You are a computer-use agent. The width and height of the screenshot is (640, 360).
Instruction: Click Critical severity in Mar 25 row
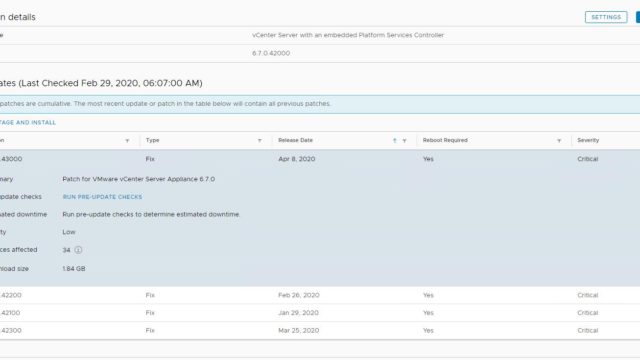588,330
